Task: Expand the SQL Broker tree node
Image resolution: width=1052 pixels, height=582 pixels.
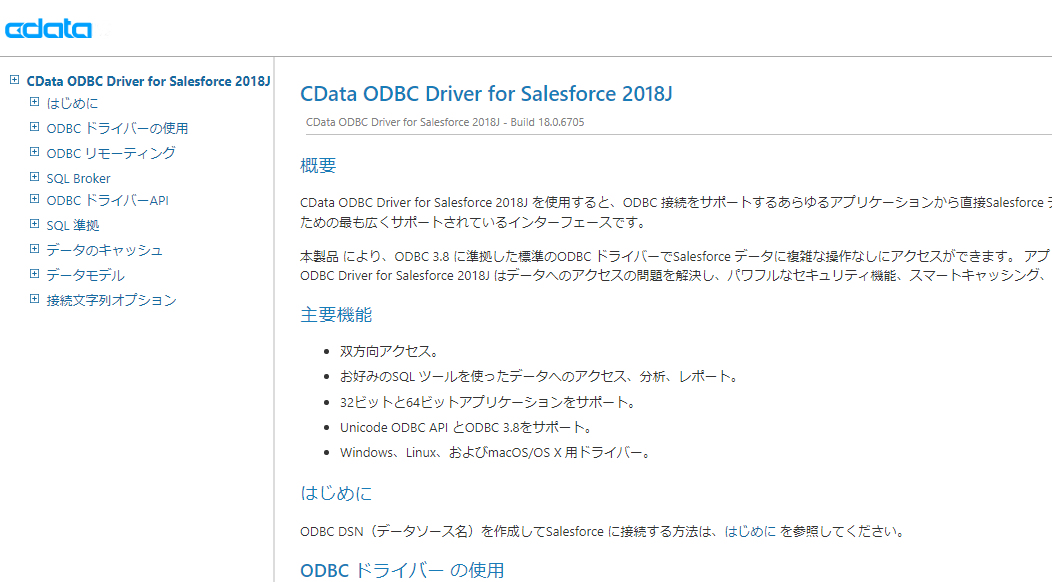Action: click(33, 177)
